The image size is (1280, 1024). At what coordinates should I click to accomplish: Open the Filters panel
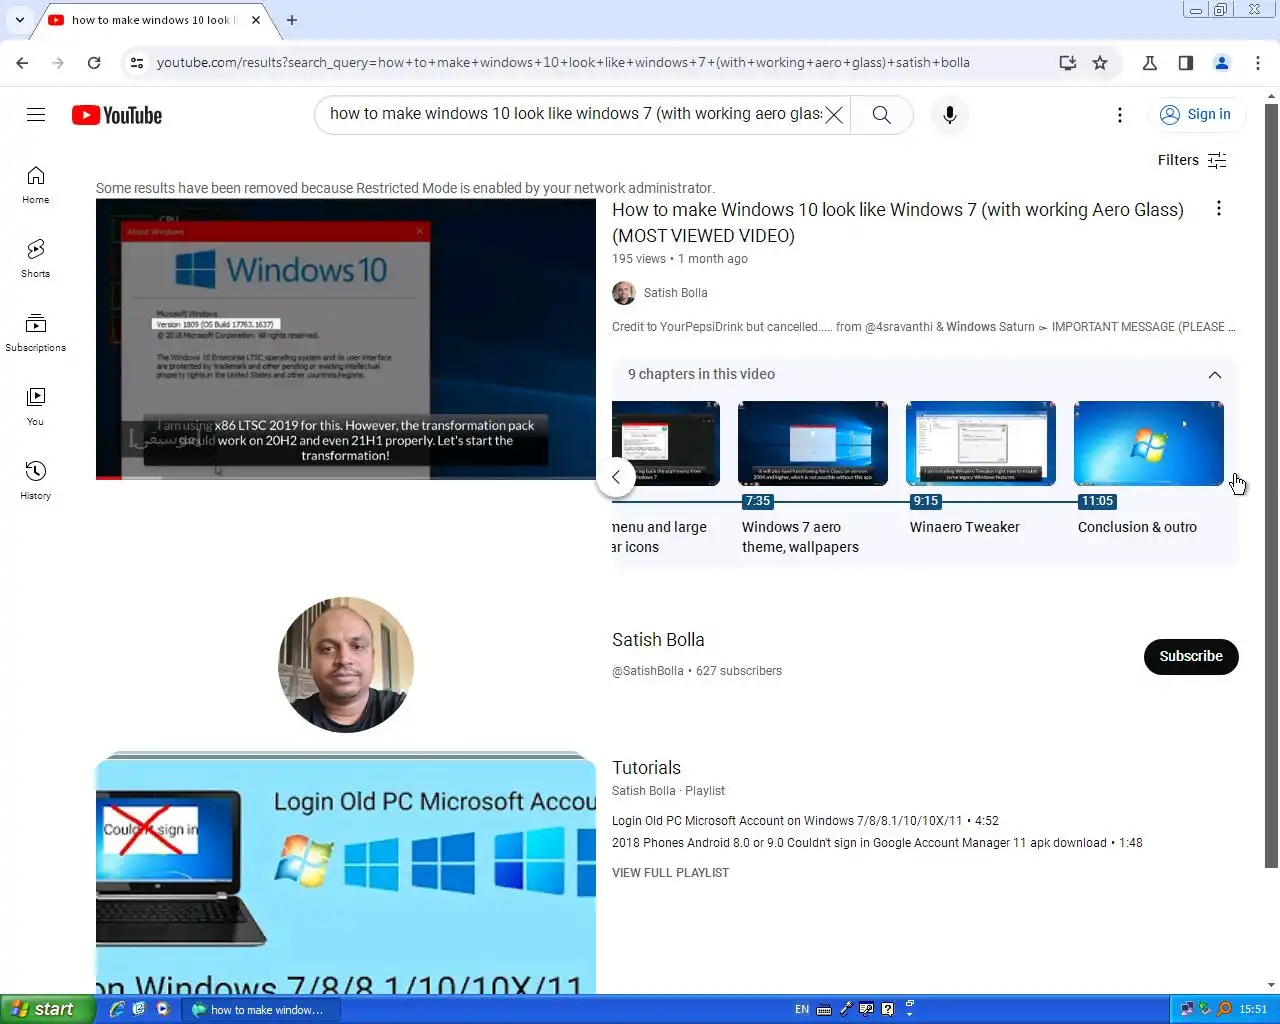tap(1192, 160)
